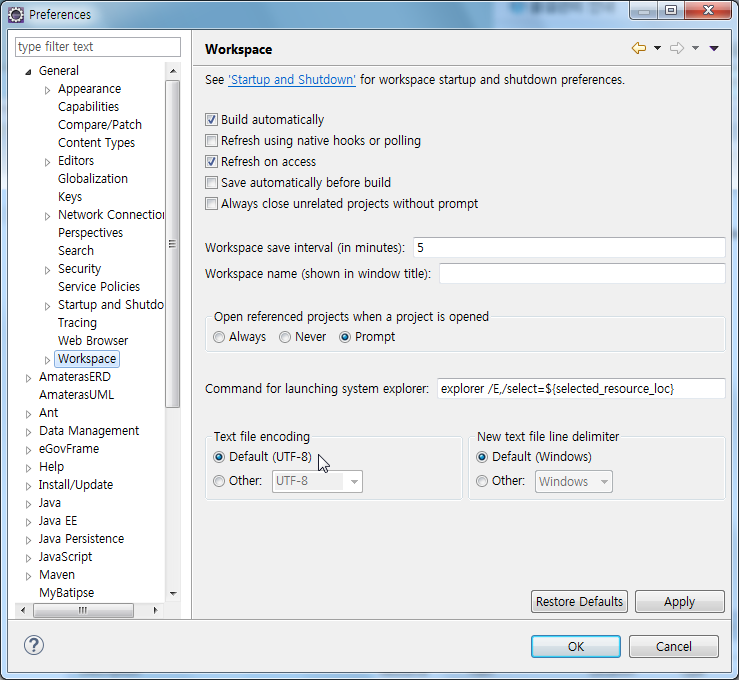Select Content Types in the tree
739x680 pixels.
click(96, 143)
